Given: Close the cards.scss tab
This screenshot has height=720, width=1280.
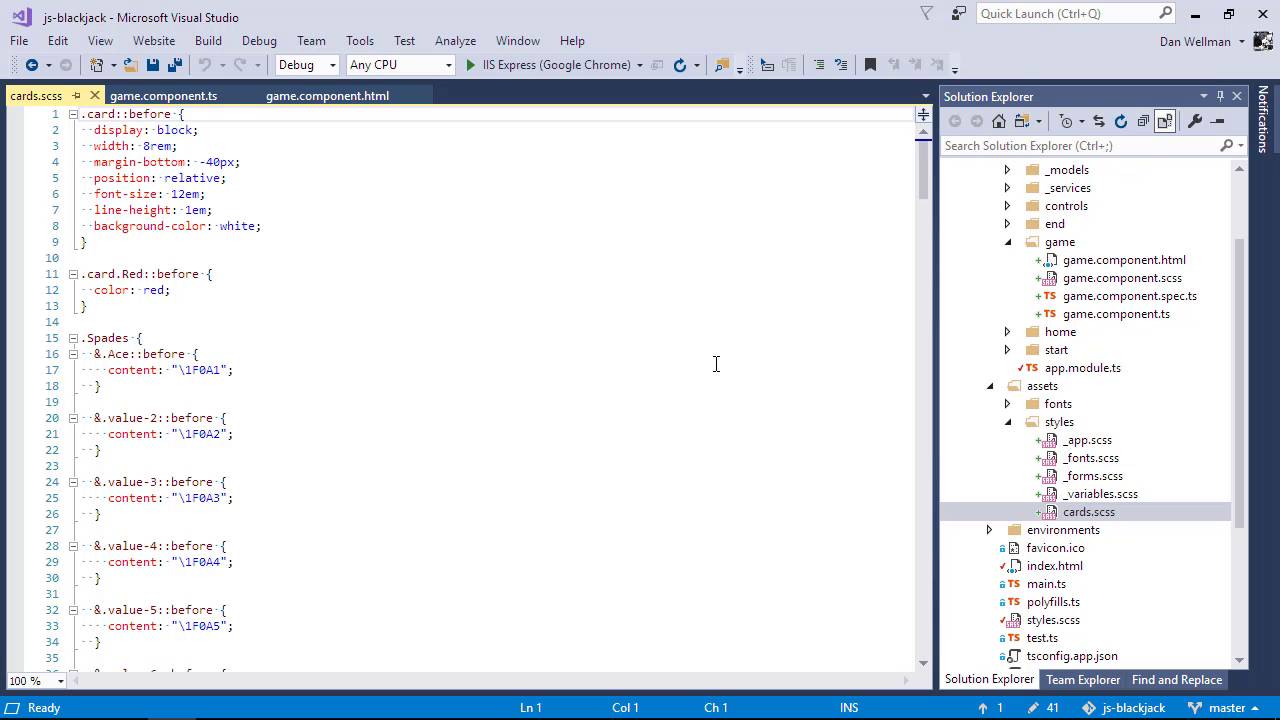Looking at the screenshot, I should coord(95,96).
